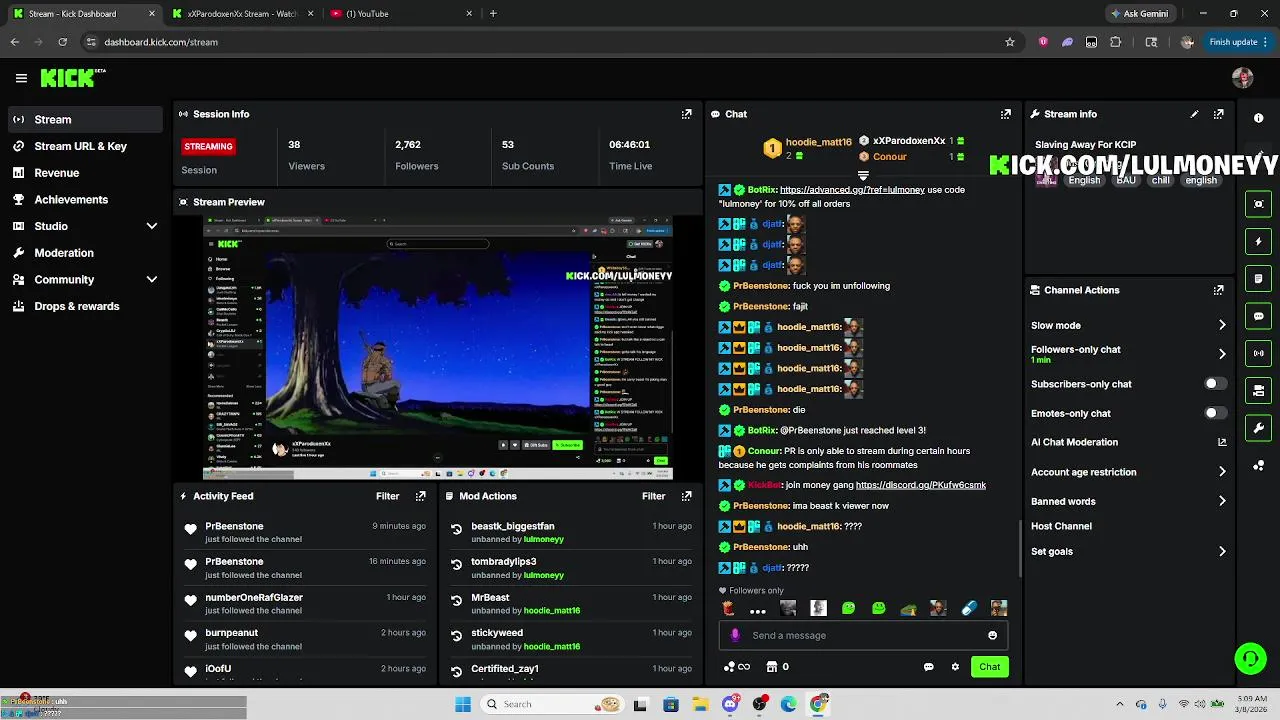Open Achievements in sidebar
Screen dimensions: 1280x720
[x=85, y=199]
